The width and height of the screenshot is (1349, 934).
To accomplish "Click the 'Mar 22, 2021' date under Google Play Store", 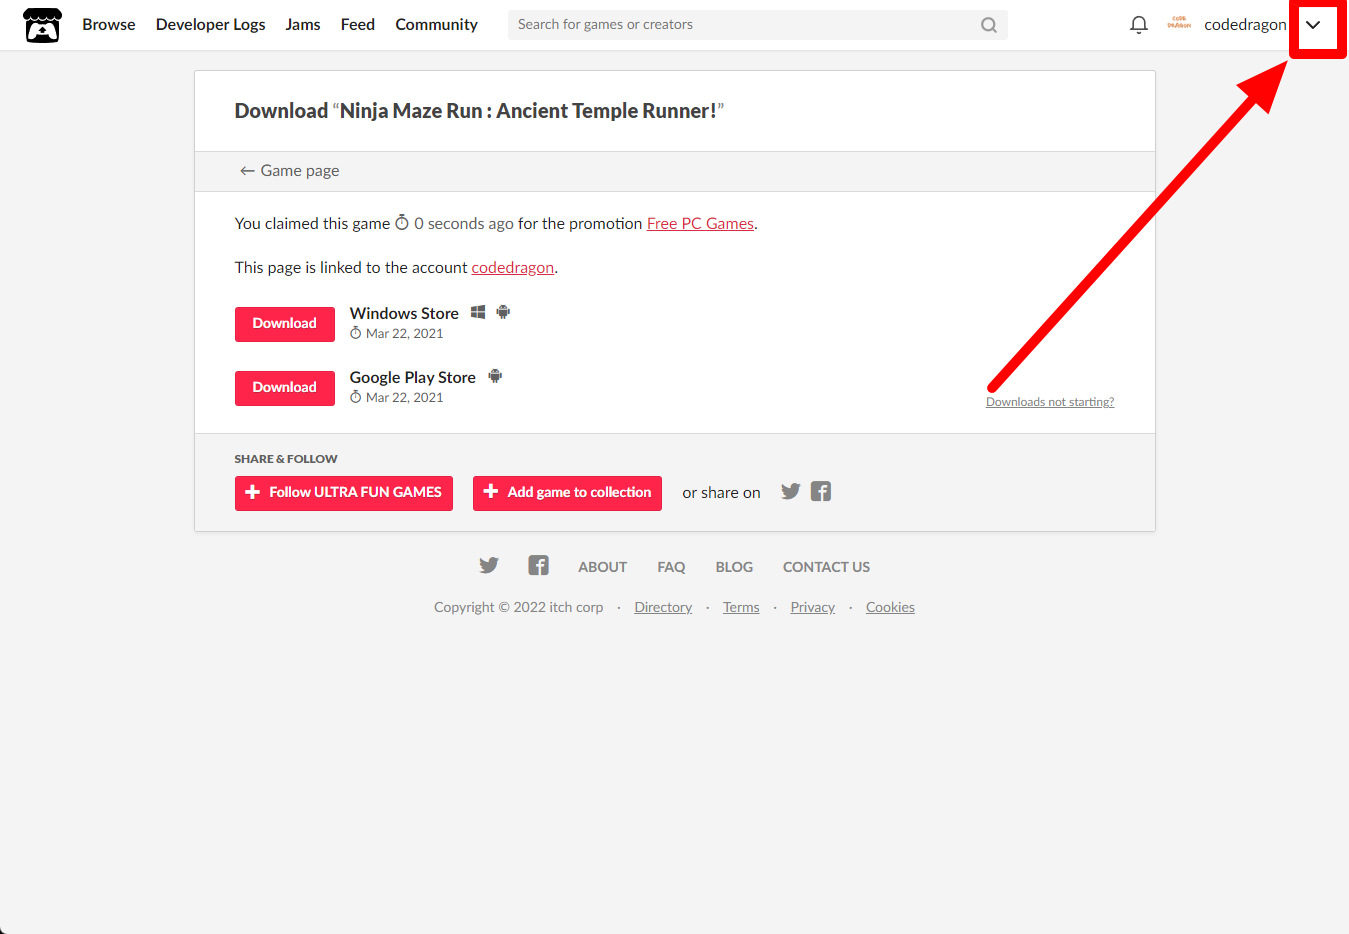I will click(404, 398).
